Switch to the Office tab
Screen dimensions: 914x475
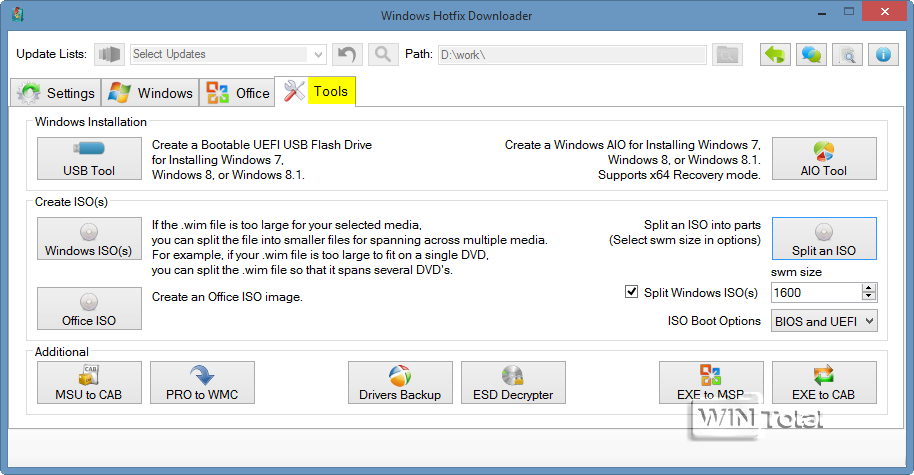point(237,93)
